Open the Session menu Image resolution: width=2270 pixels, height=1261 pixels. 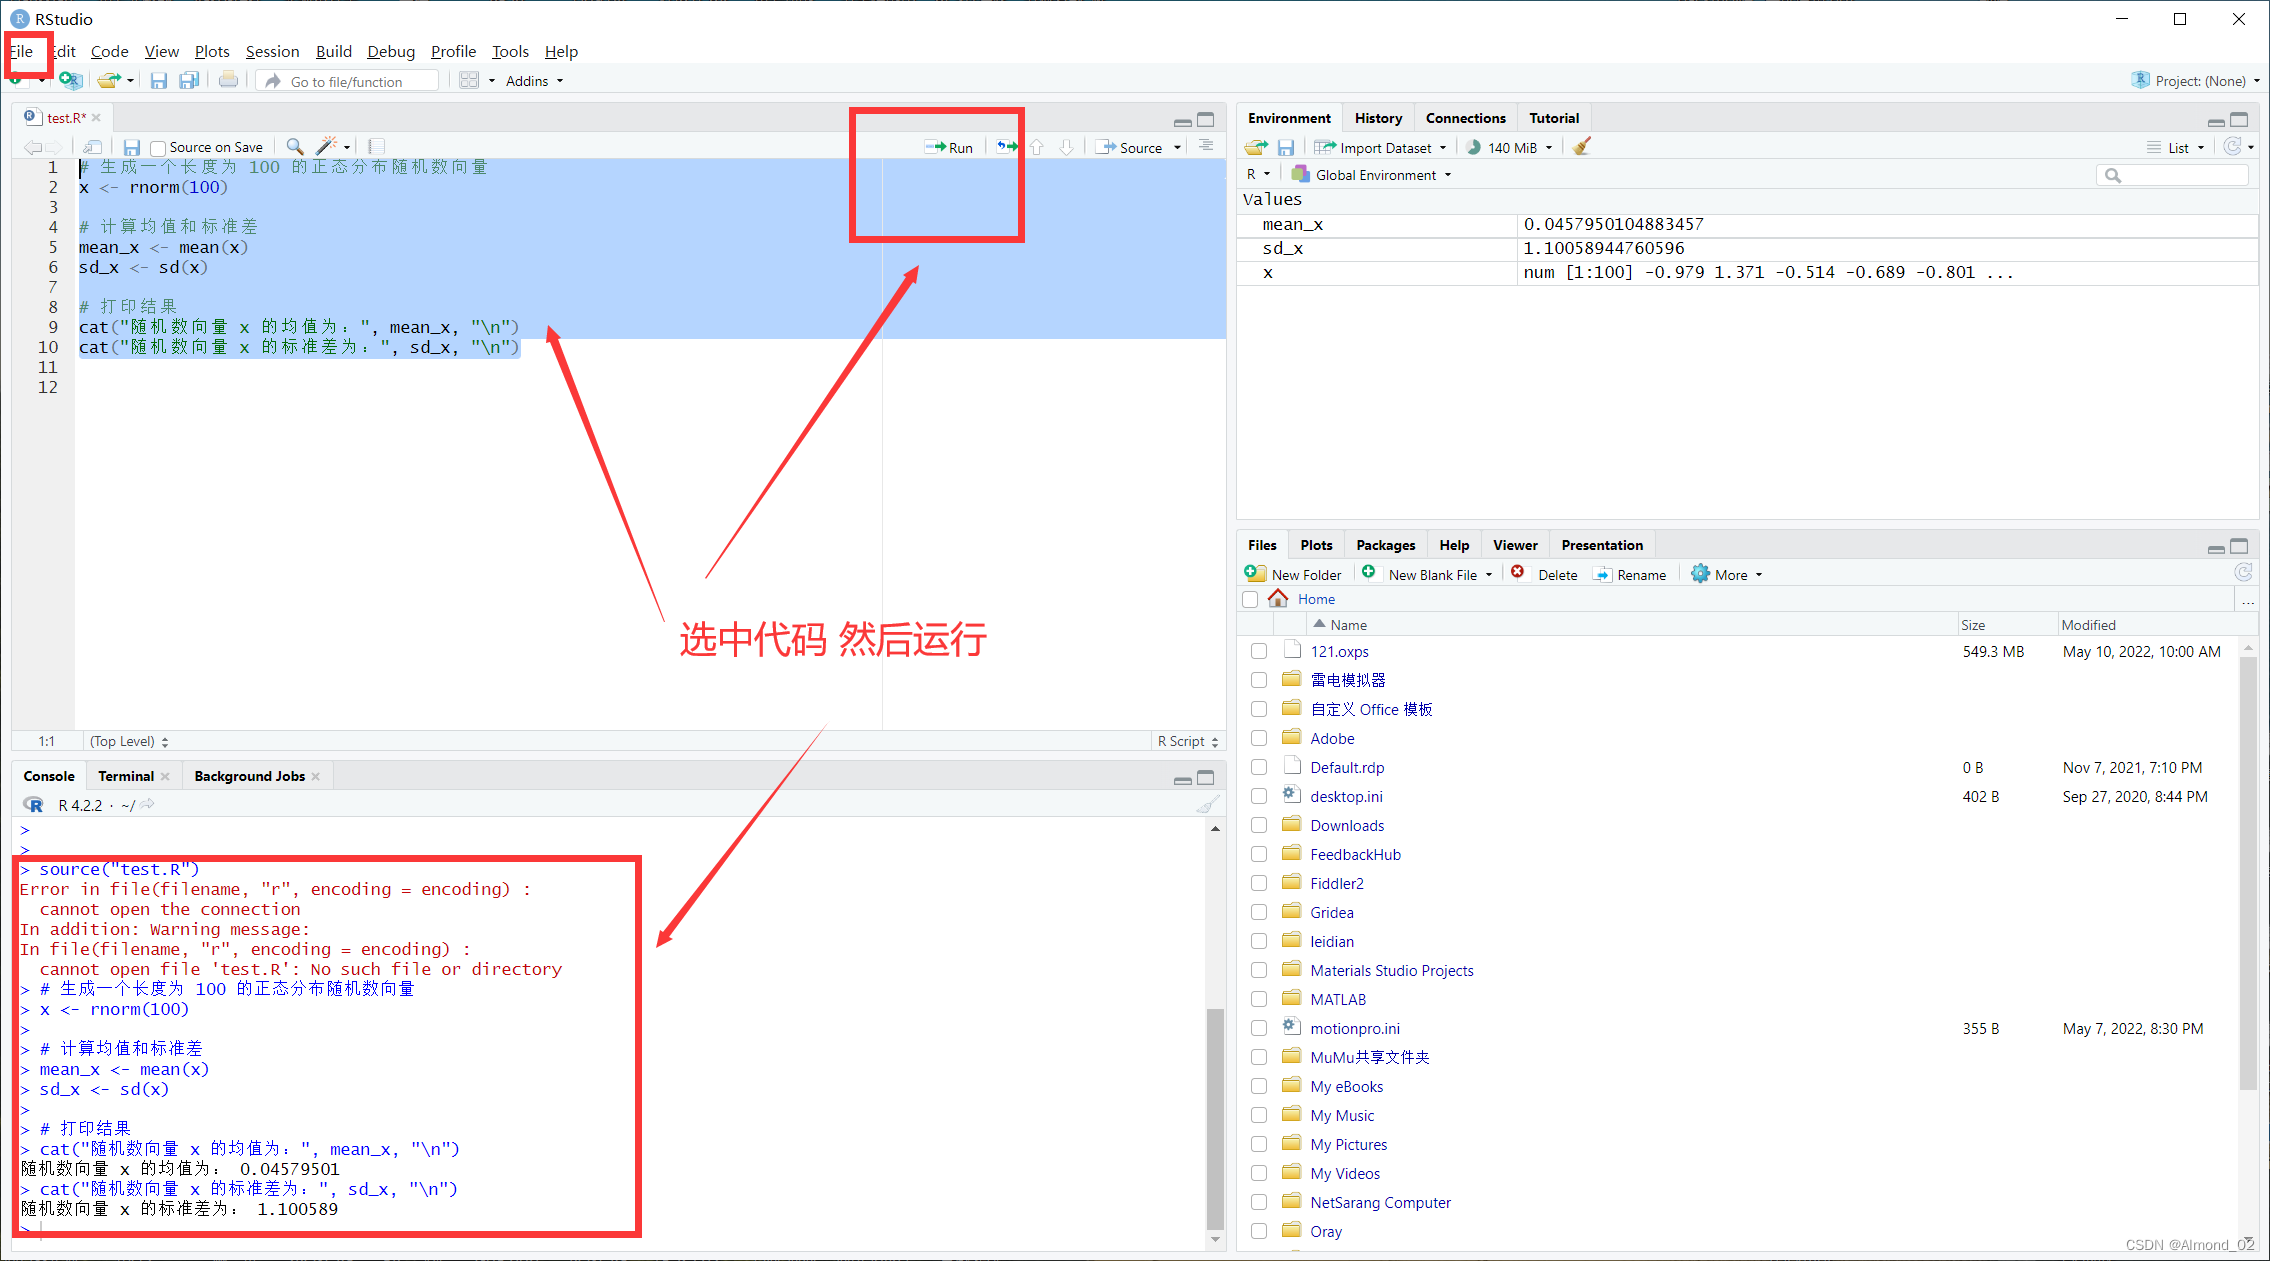[272, 52]
